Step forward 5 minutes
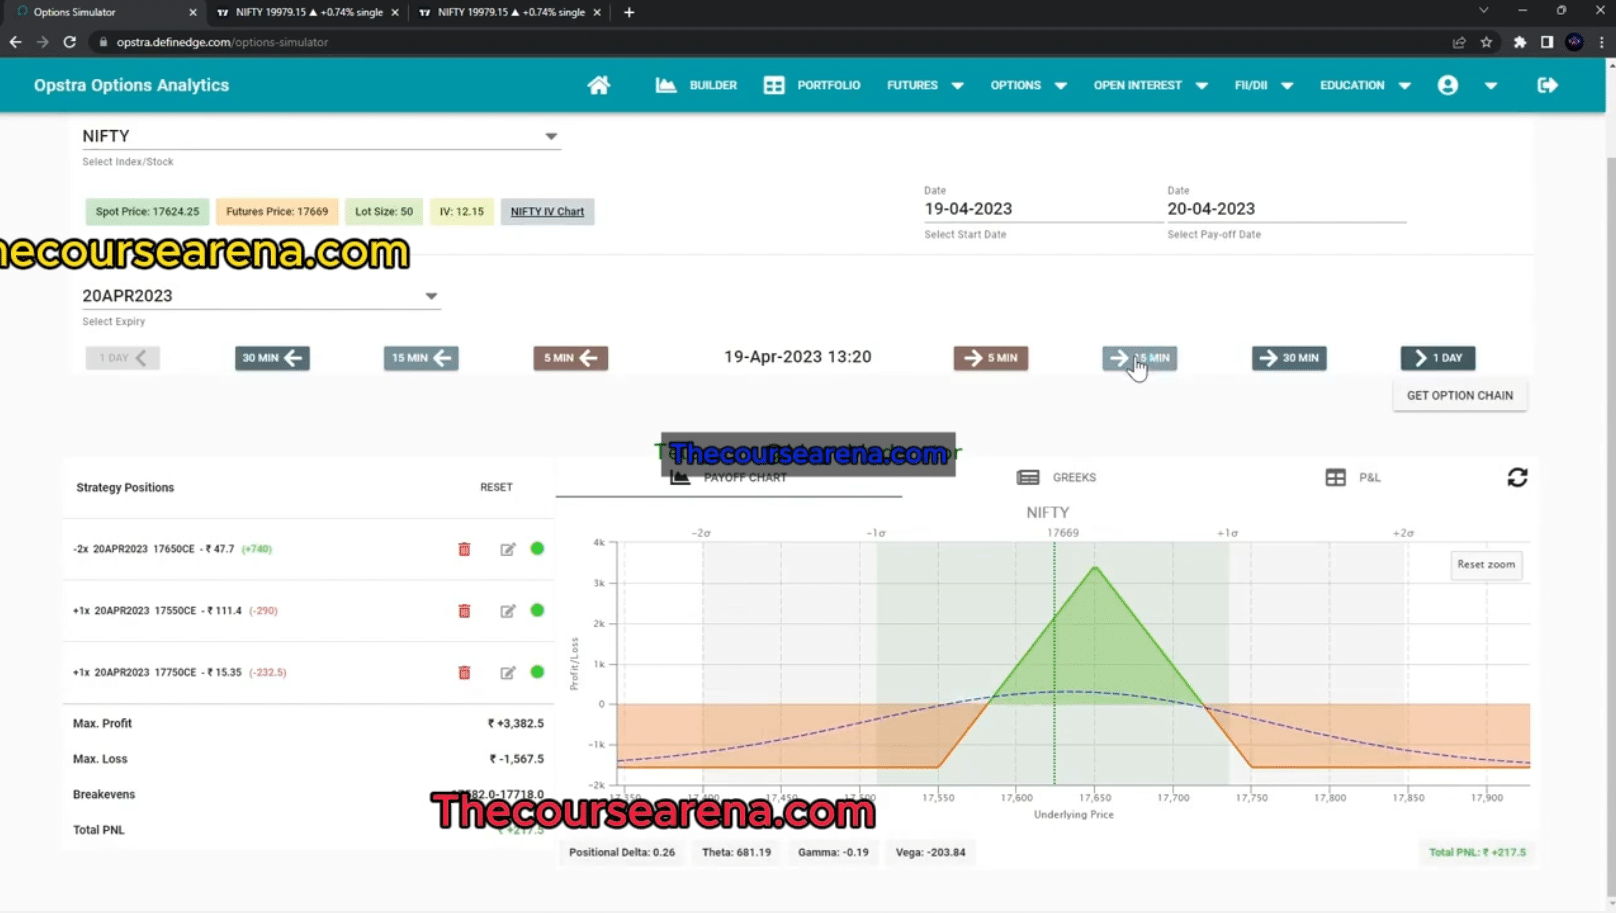The height and width of the screenshot is (913, 1616). 990,358
